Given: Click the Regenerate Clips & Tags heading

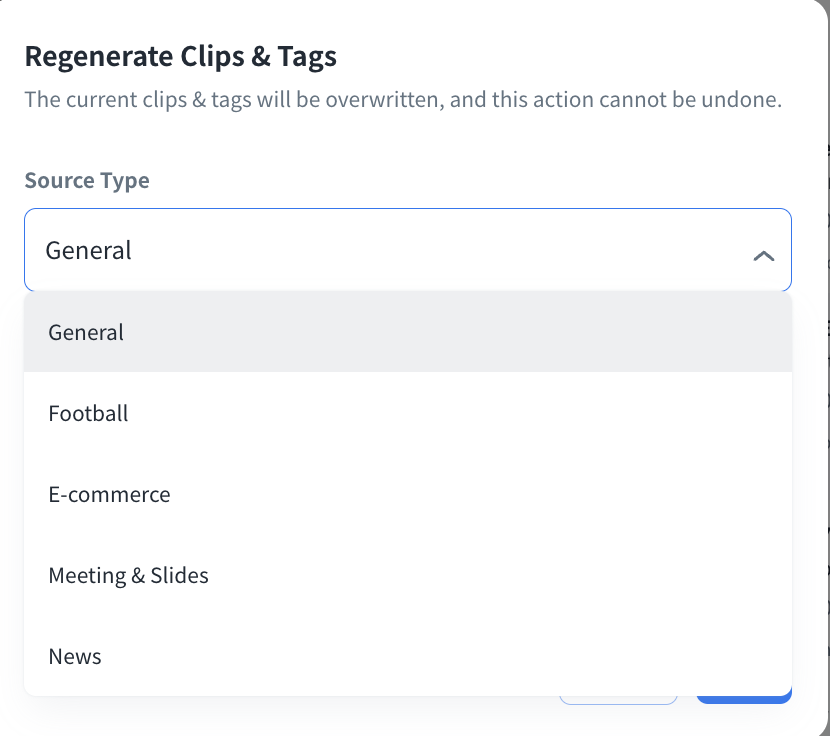Looking at the screenshot, I should tap(180, 57).
